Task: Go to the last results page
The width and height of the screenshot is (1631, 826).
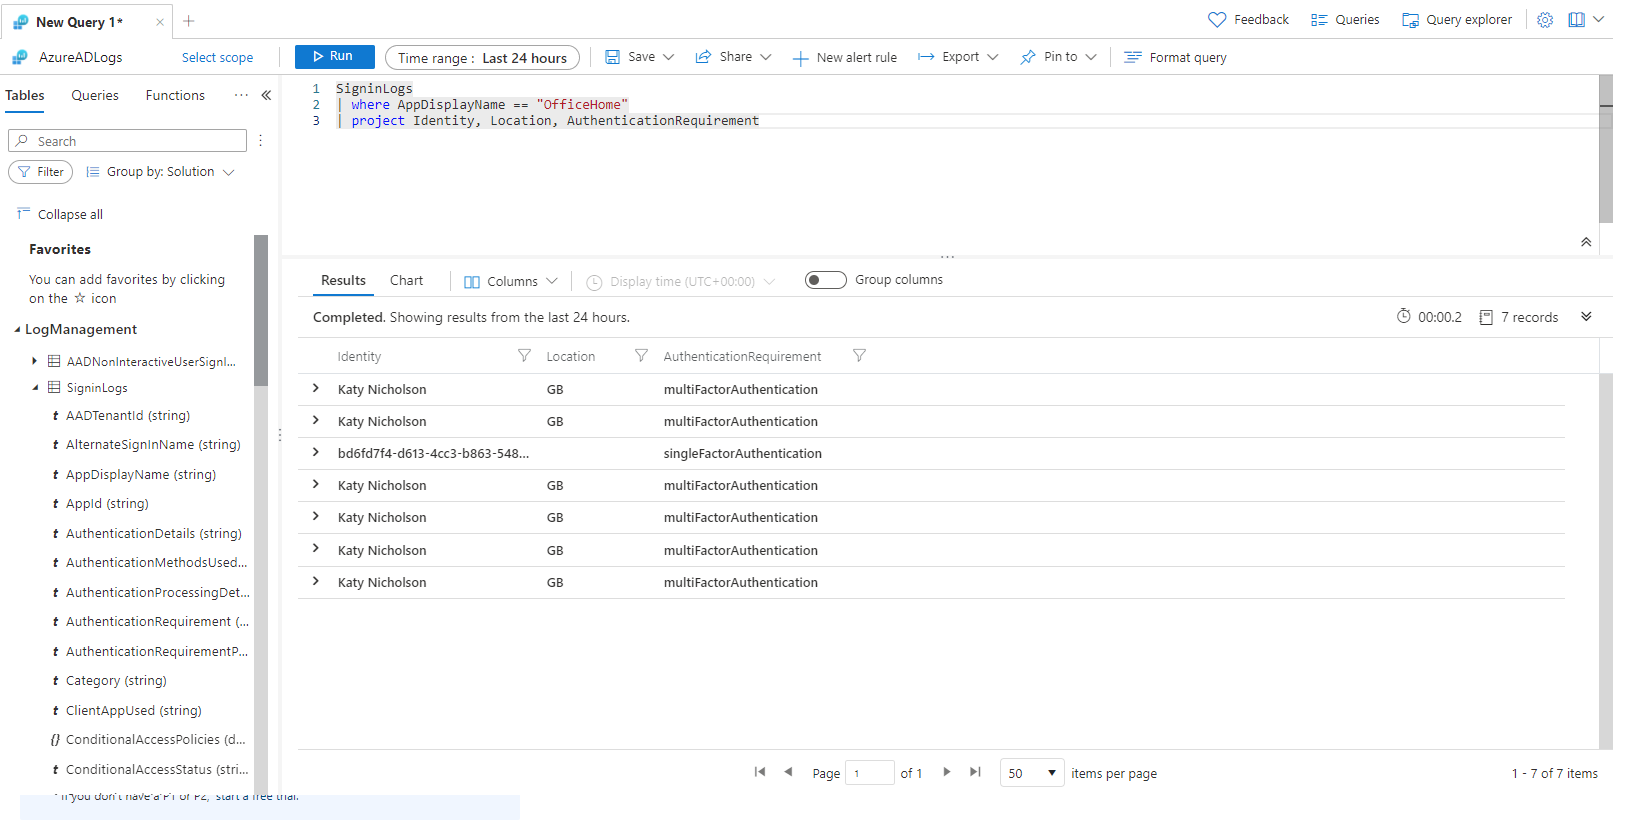Action: coord(975,772)
